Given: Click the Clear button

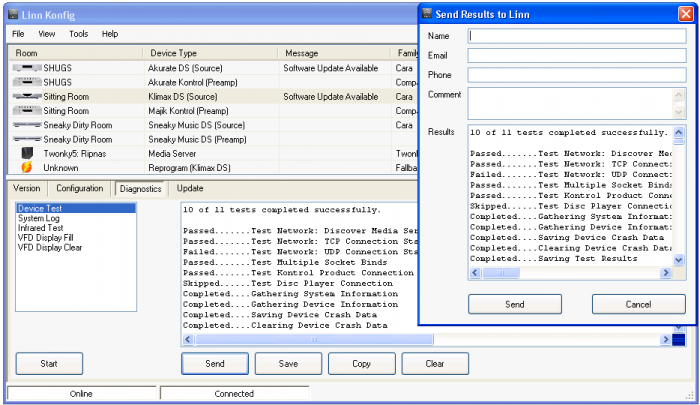Looking at the screenshot, I should coord(435,363).
